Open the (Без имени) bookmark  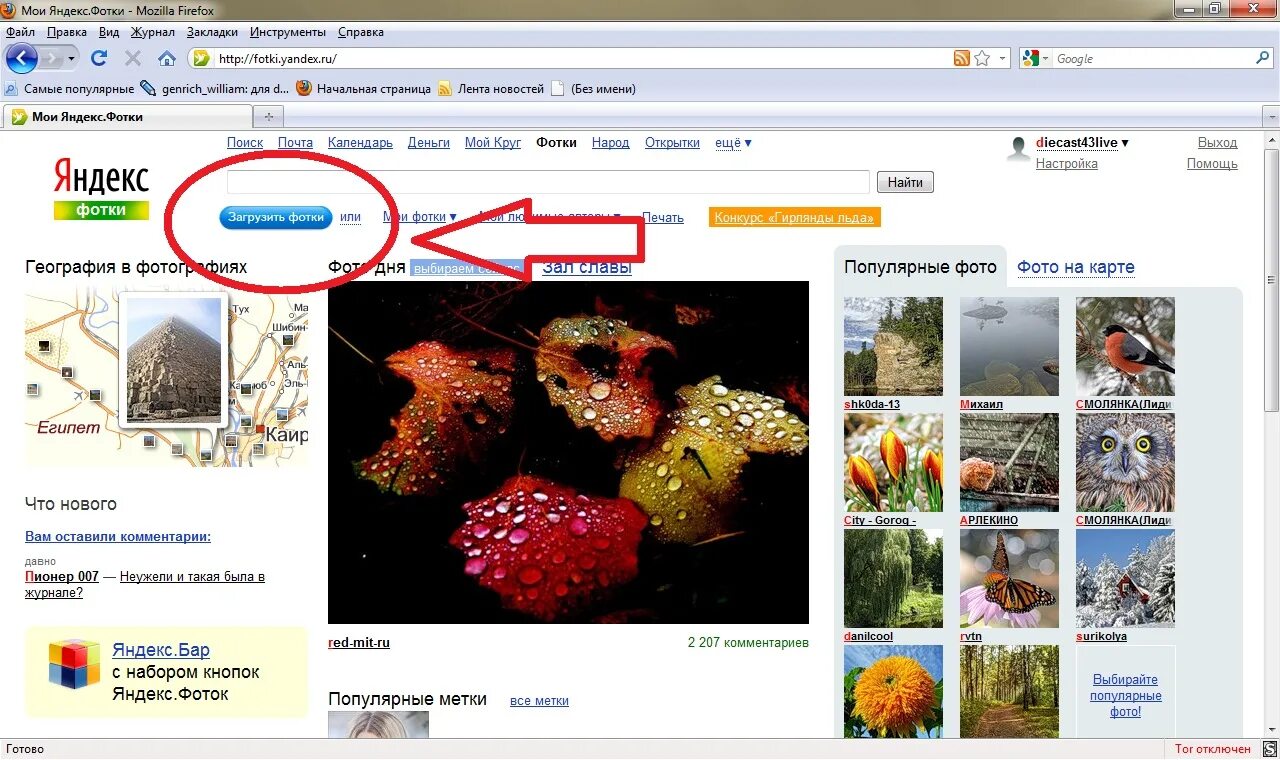coord(593,88)
